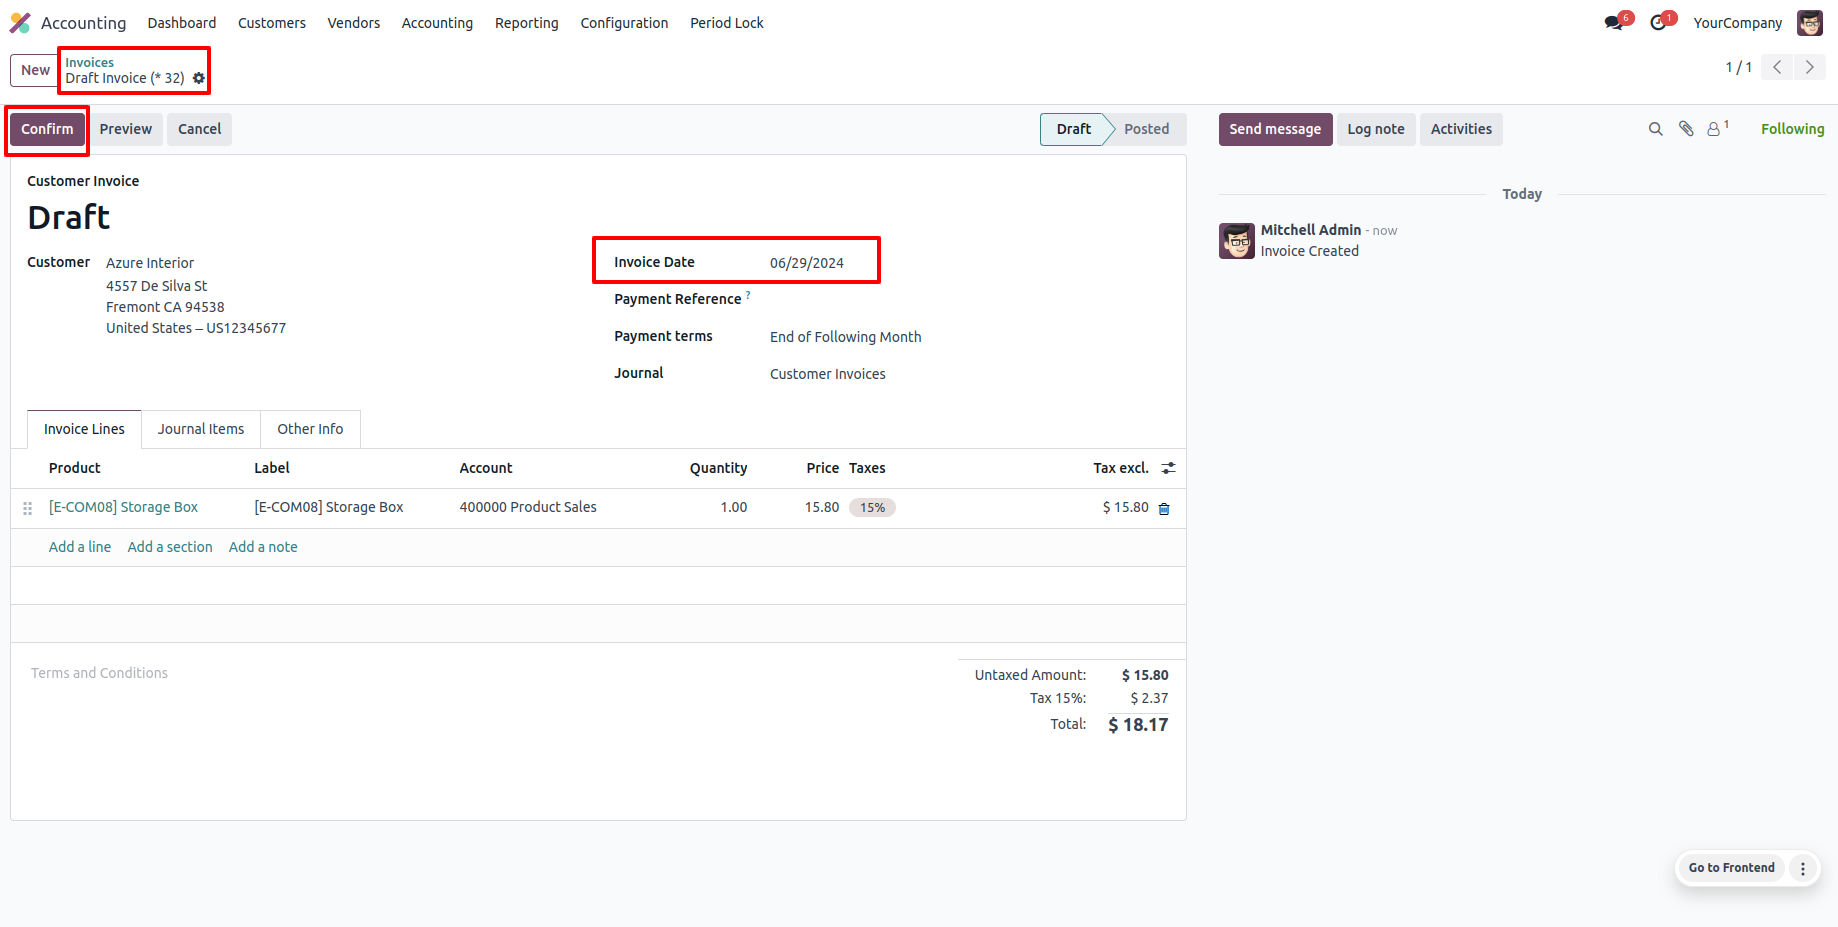Click the Tax excl. column header
The height and width of the screenshot is (927, 1838).
point(1121,468)
